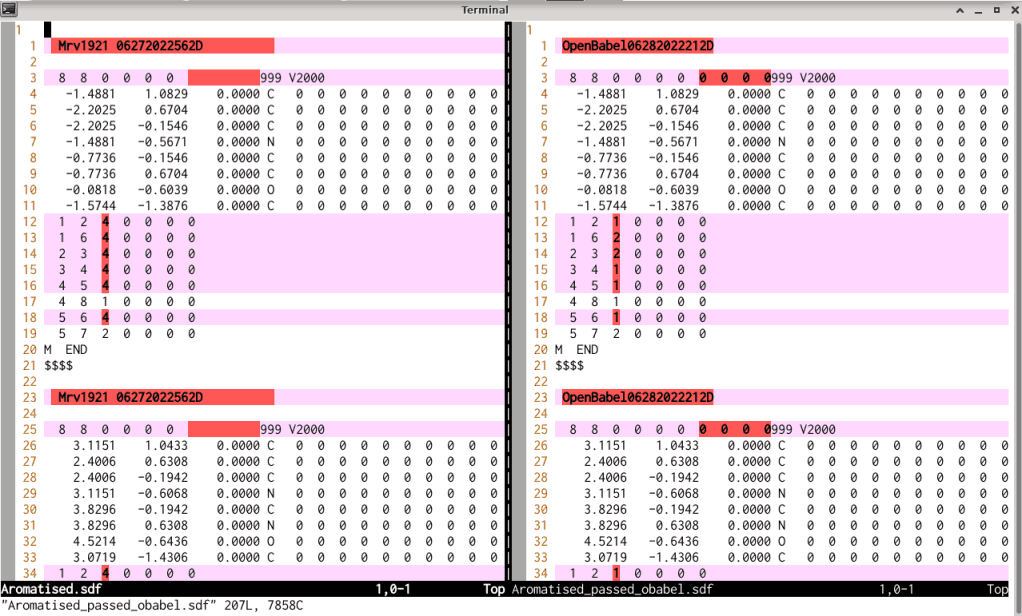This screenshot has height=616, width=1022.
Task: Click the highlighted 0 0 0 on right line 3
Action: [735, 78]
